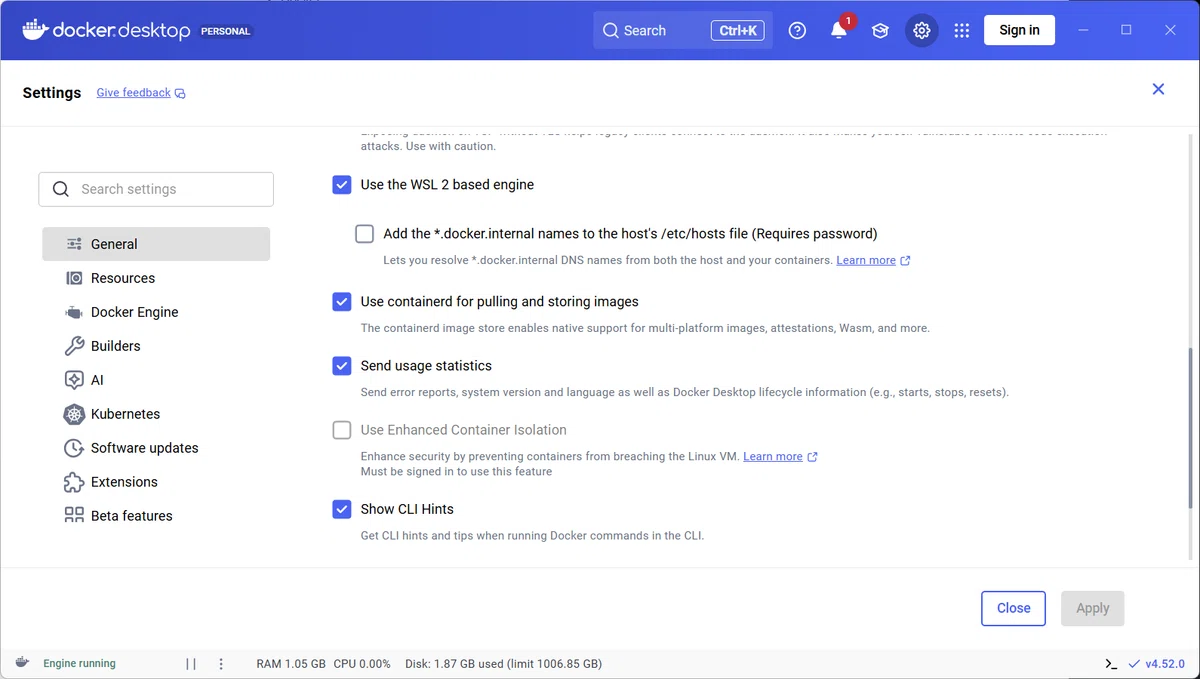Click the General sliders icon in sidebar
The height and width of the screenshot is (679, 1200).
(x=74, y=244)
